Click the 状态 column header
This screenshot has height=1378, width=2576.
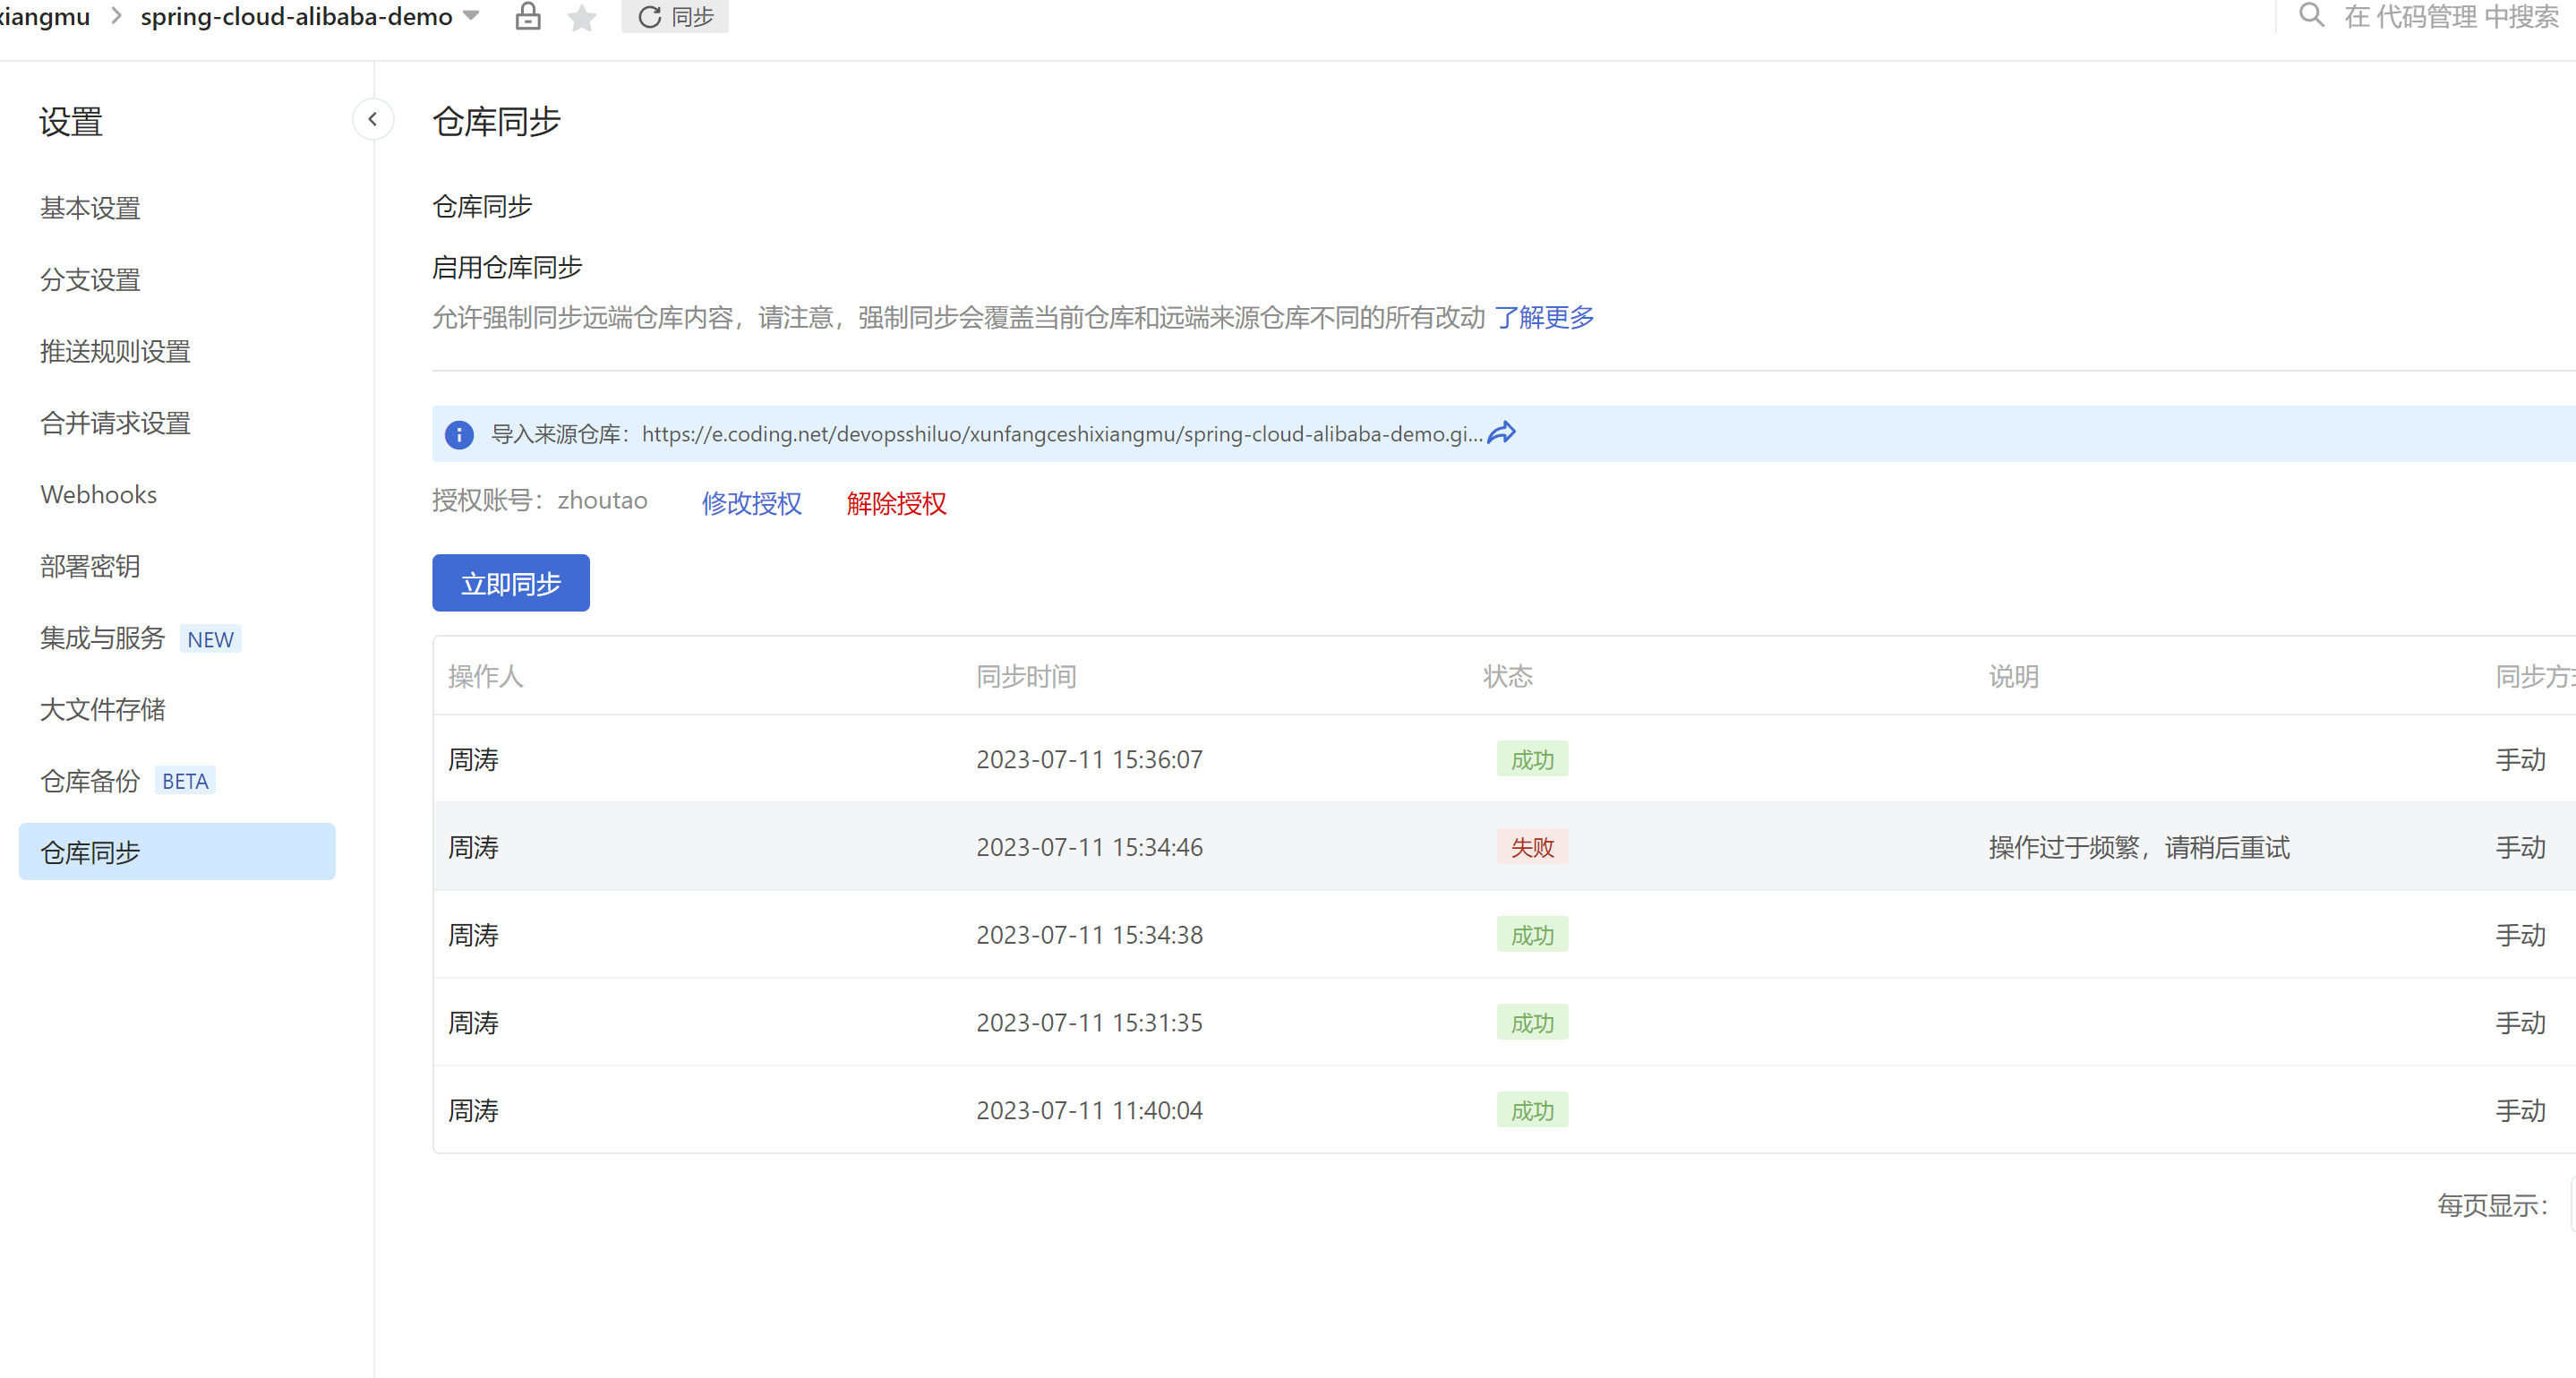click(1507, 676)
